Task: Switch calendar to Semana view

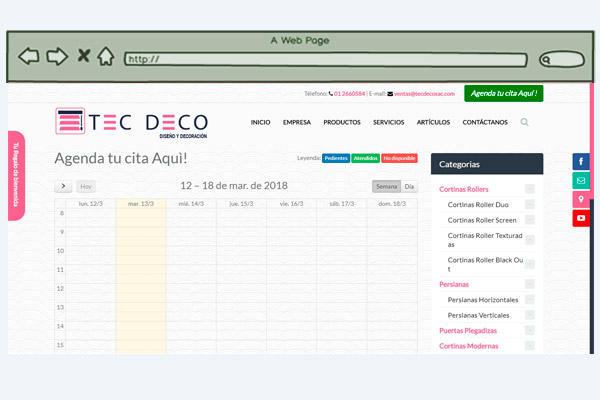Action: click(385, 186)
